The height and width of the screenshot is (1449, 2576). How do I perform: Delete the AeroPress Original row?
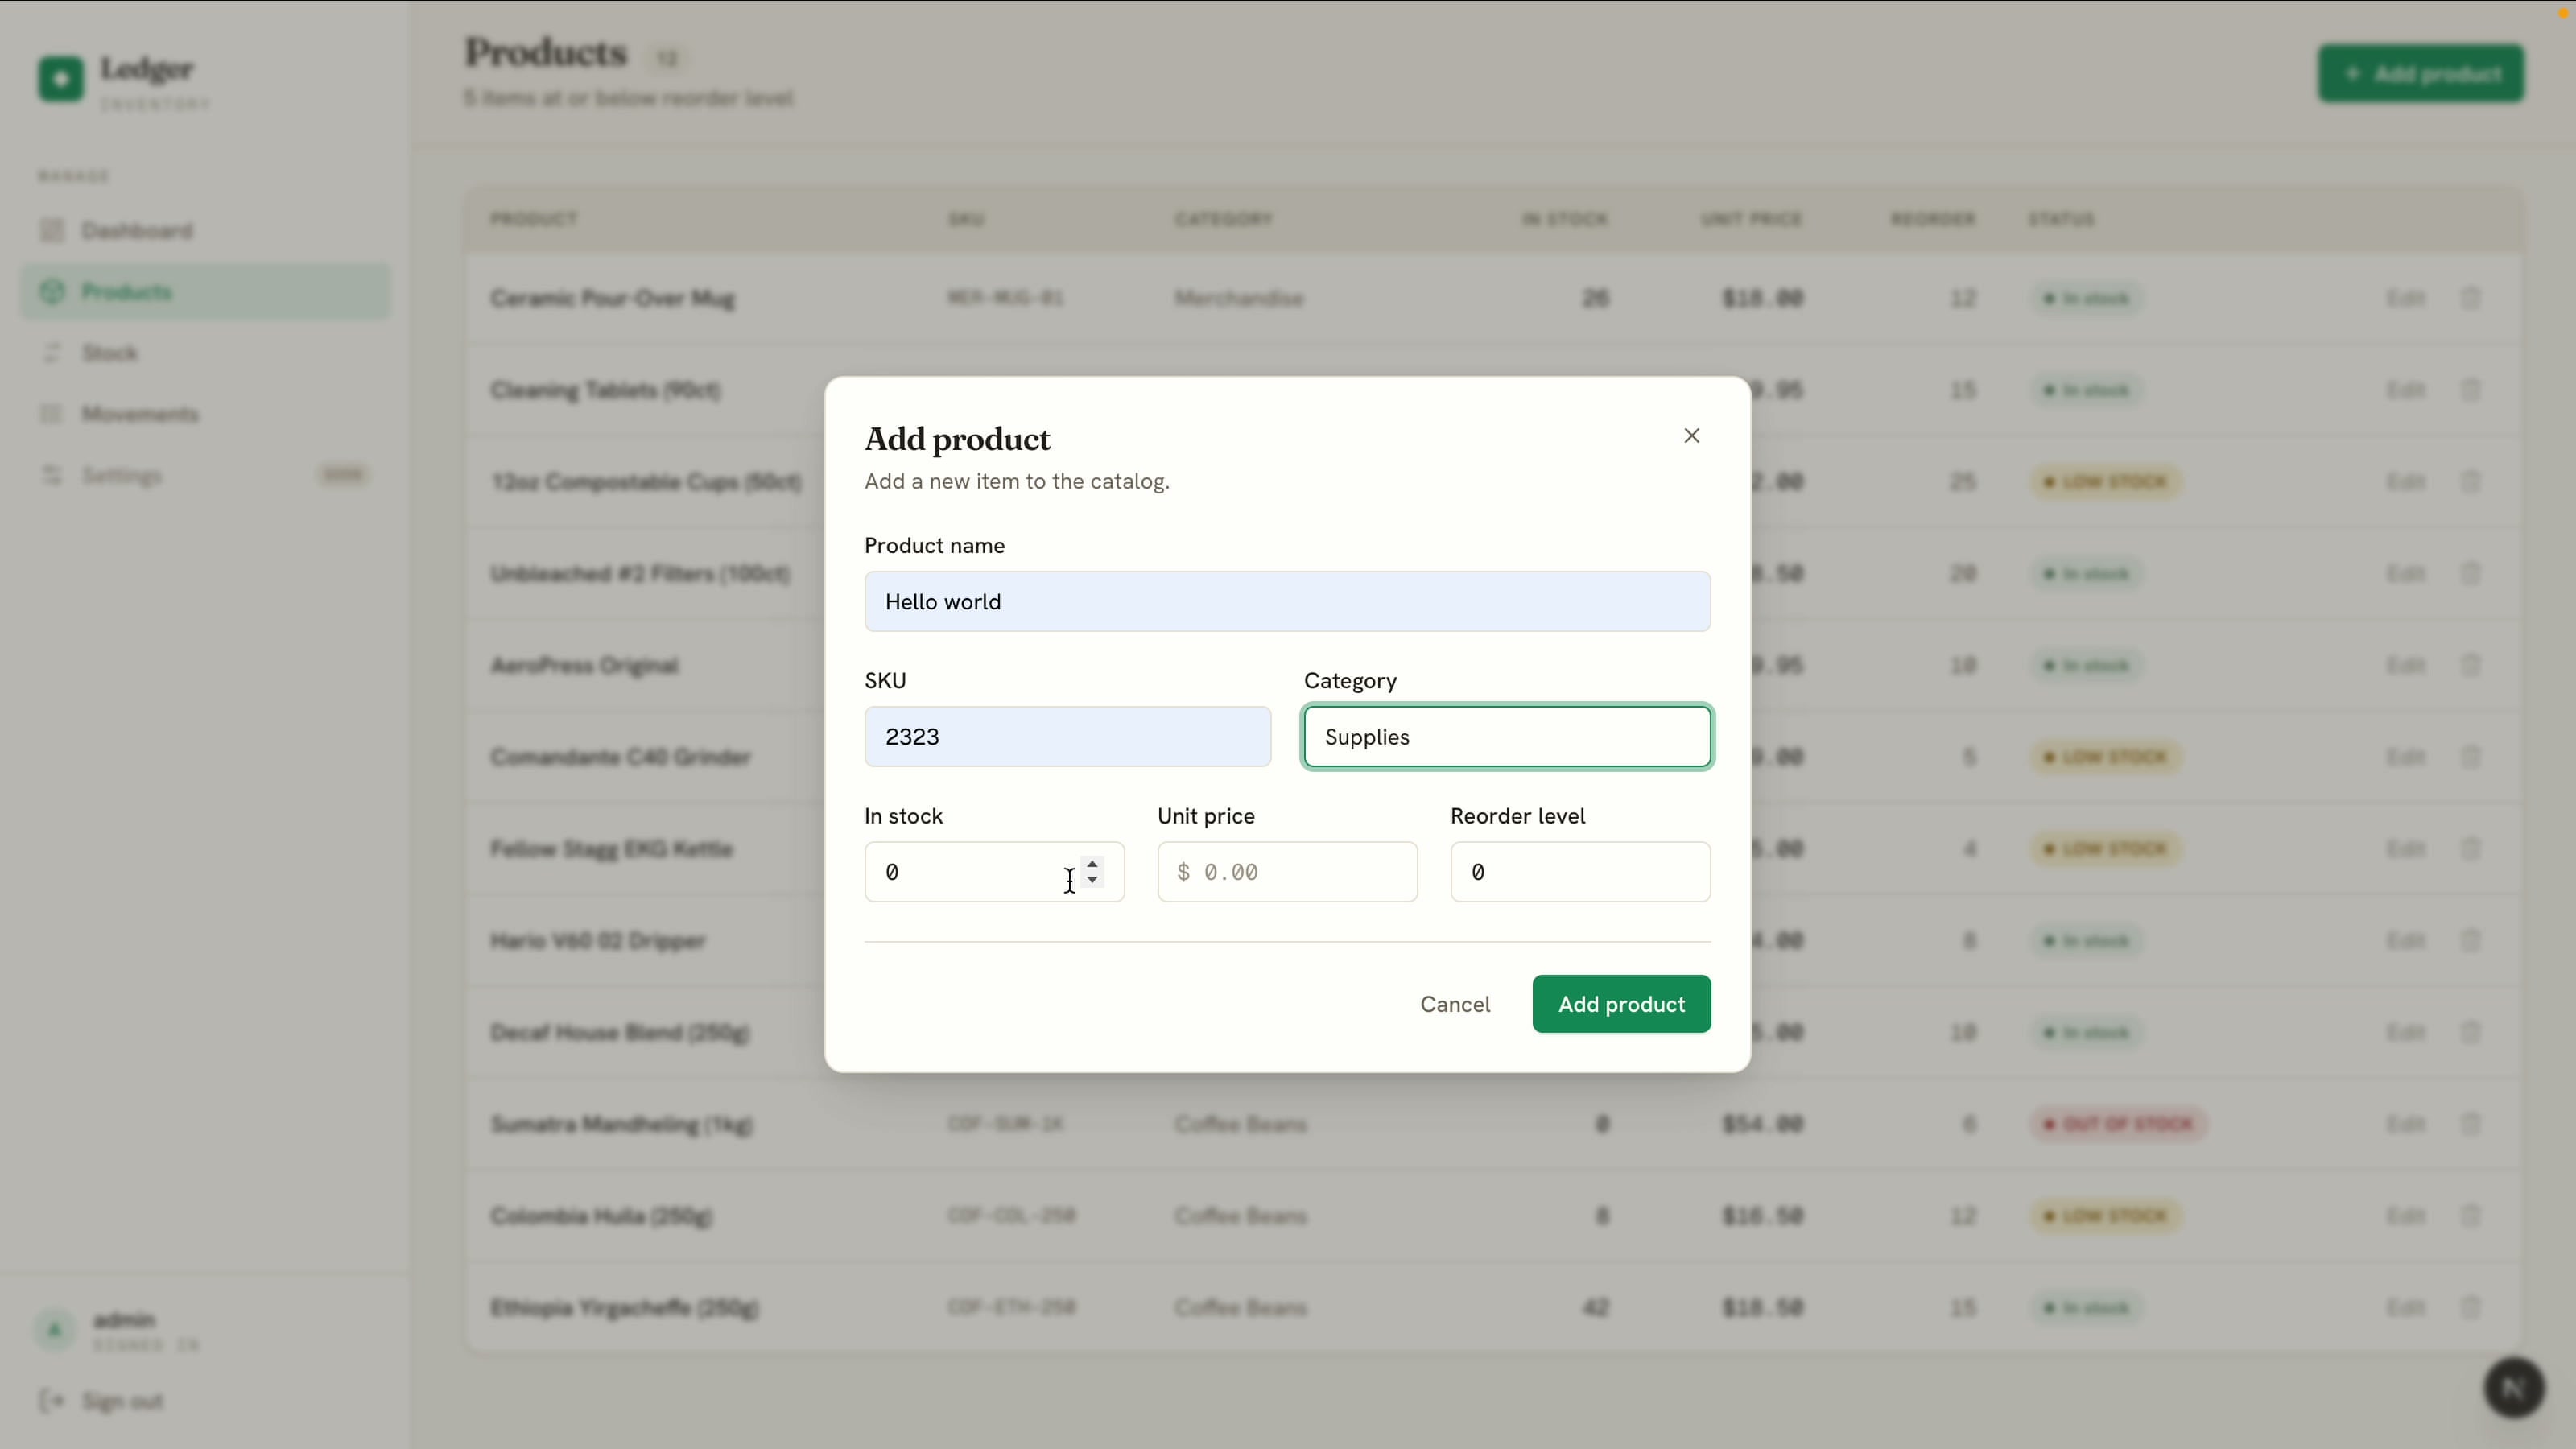[2470, 665]
